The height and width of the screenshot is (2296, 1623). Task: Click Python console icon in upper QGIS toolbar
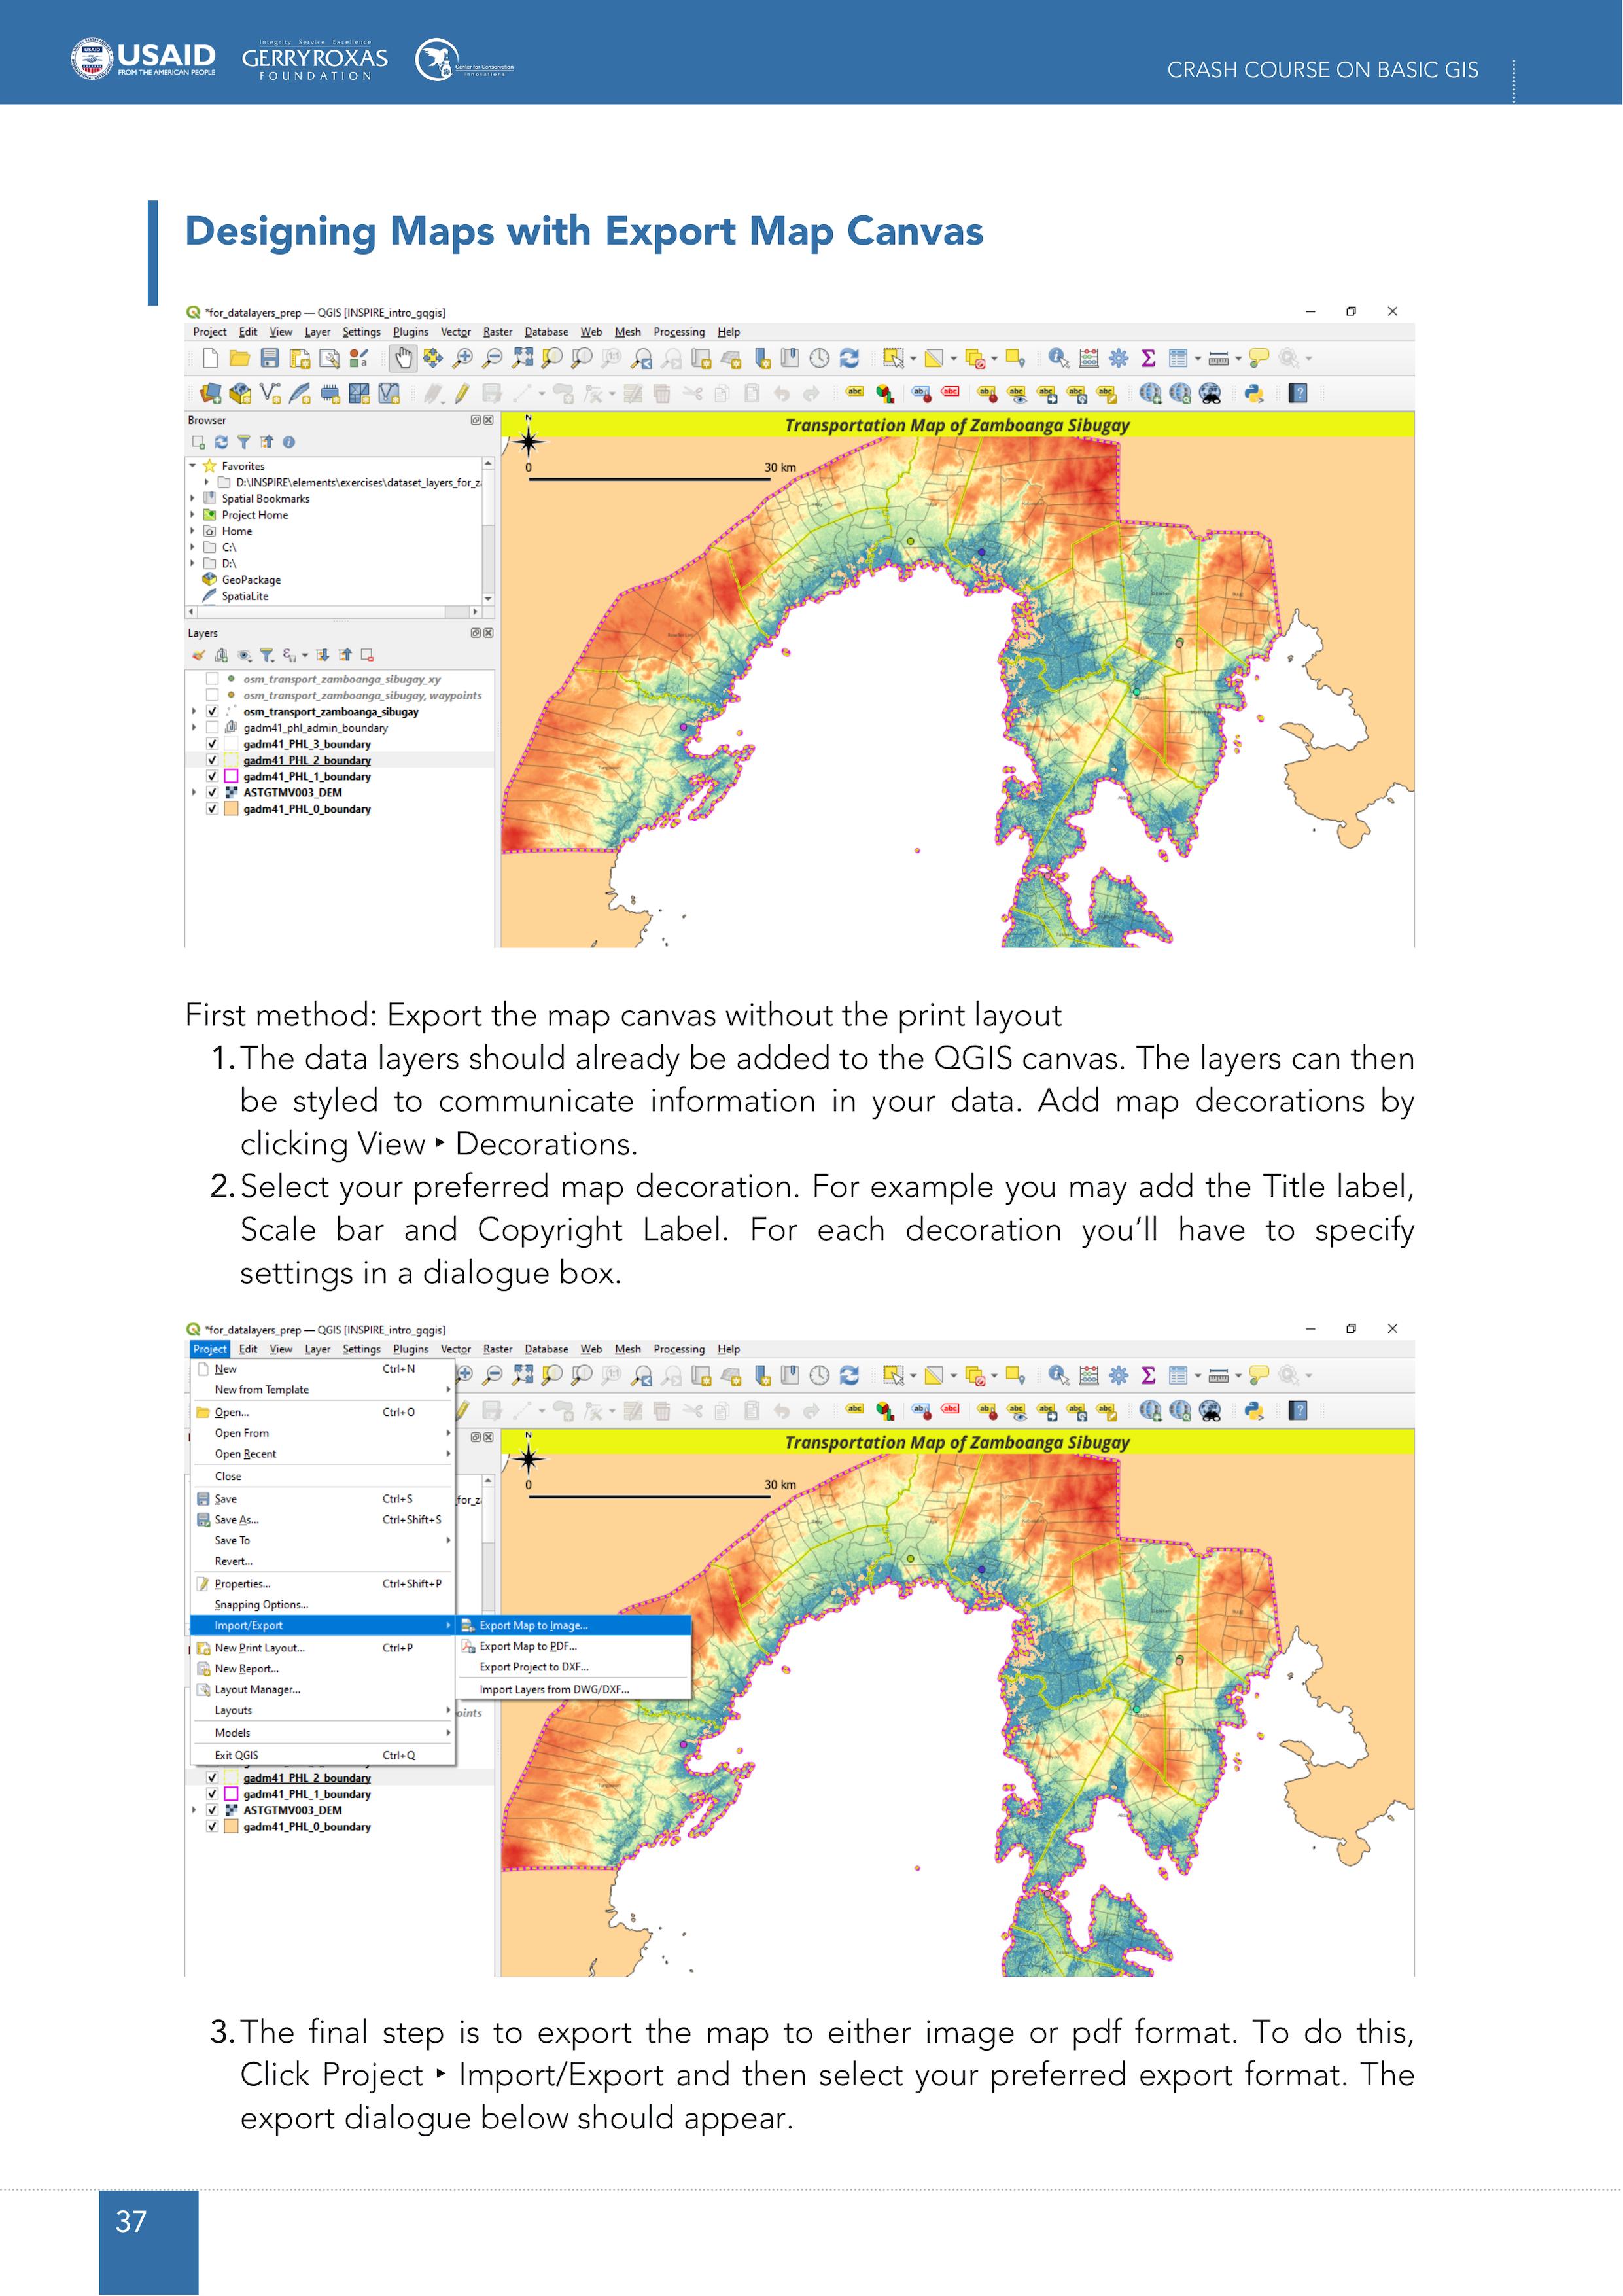[x=1253, y=393]
